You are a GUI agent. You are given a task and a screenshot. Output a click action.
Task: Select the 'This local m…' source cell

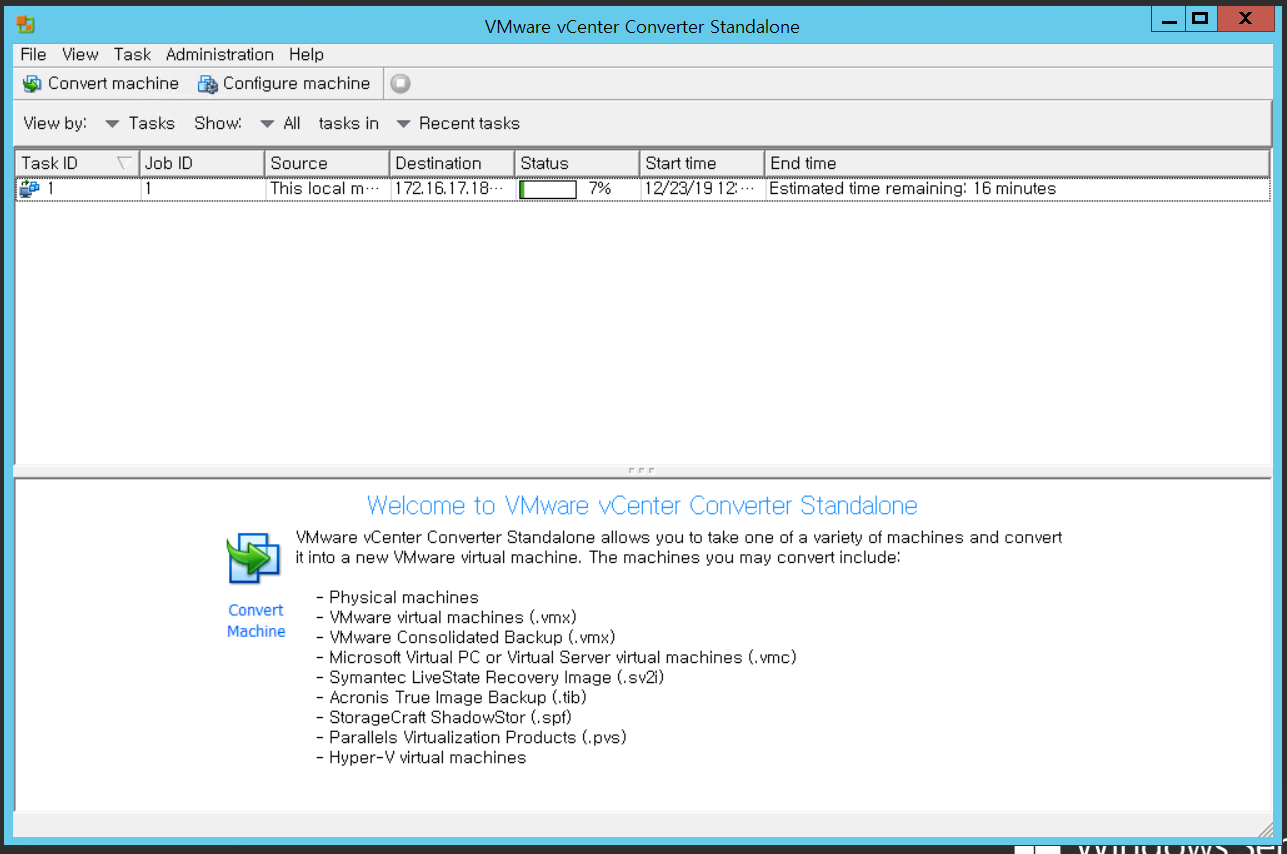(327, 189)
